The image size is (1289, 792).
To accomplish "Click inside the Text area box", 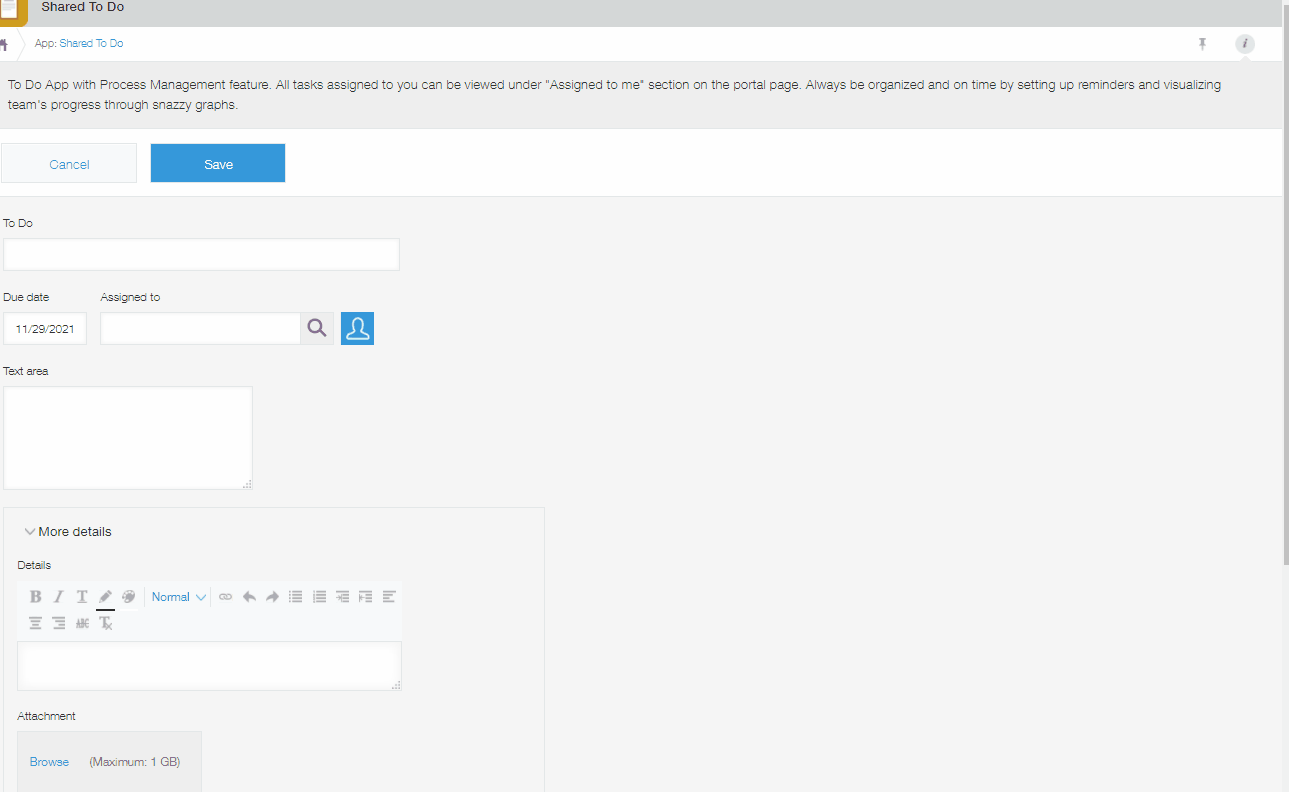I will pos(128,438).
